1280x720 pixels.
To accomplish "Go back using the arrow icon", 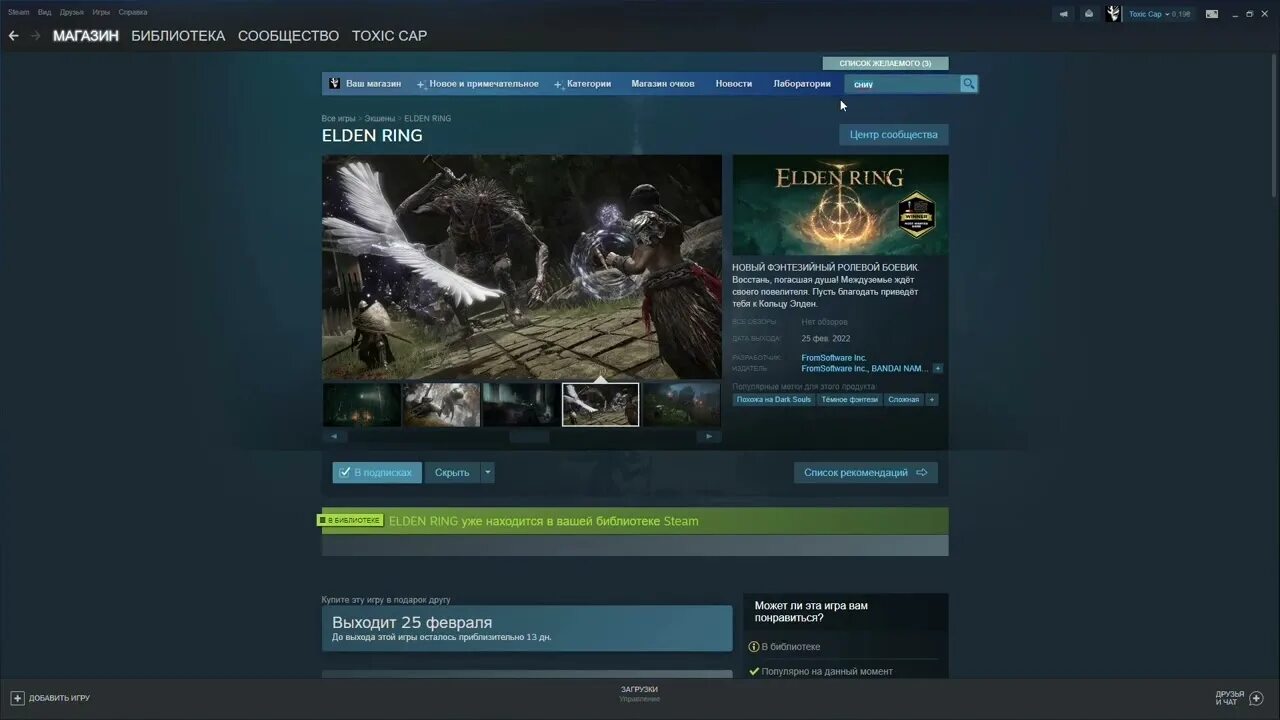I will [x=13, y=35].
